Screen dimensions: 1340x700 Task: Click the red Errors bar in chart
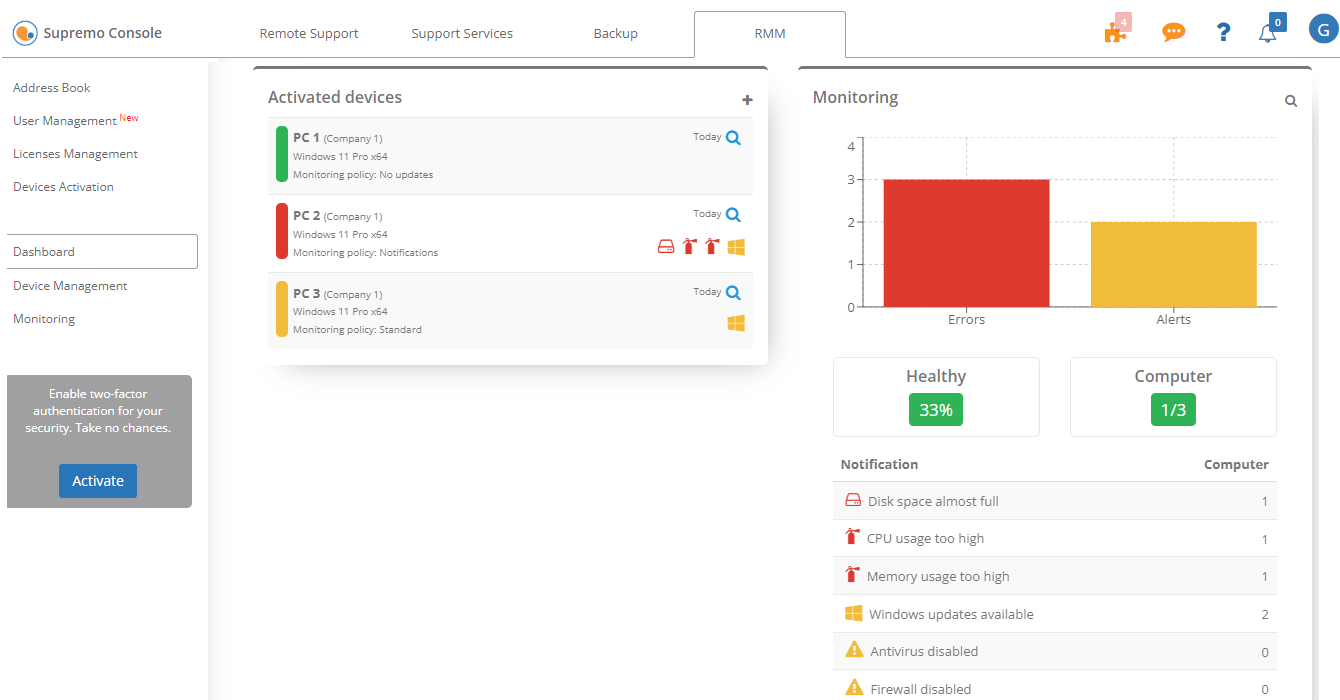pos(966,243)
